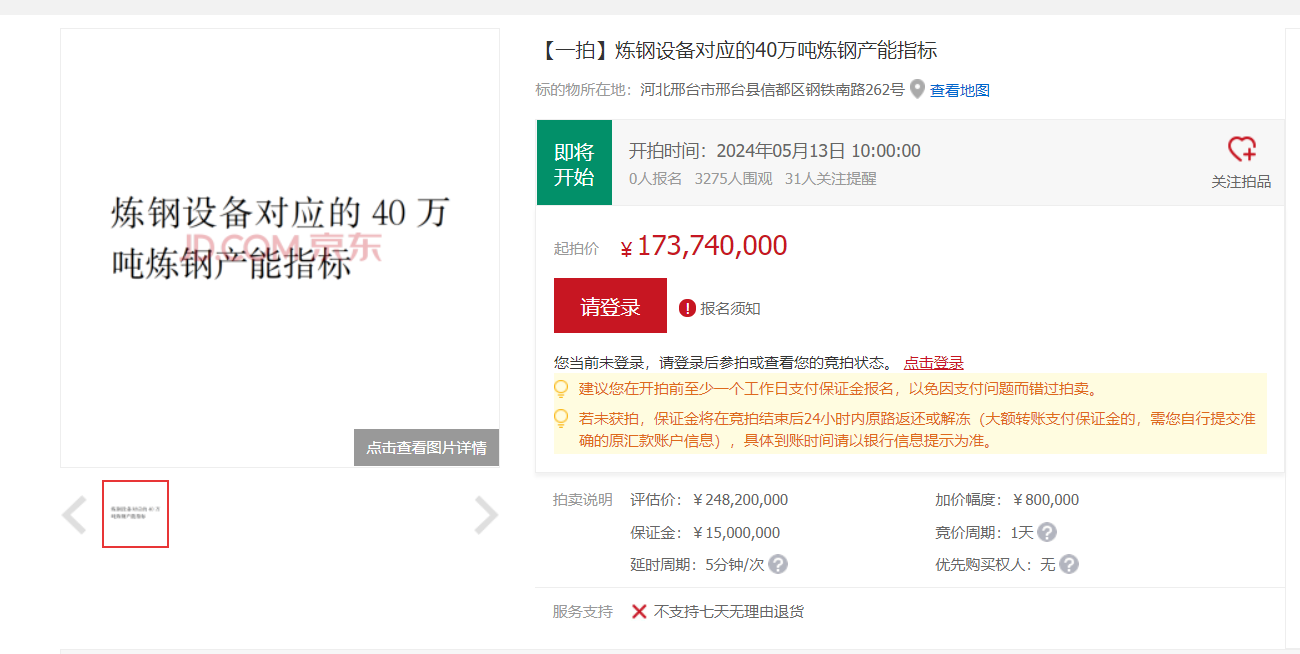Click the 点击登录 link
1300x654 pixels.
pyautogui.click(x=933, y=363)
